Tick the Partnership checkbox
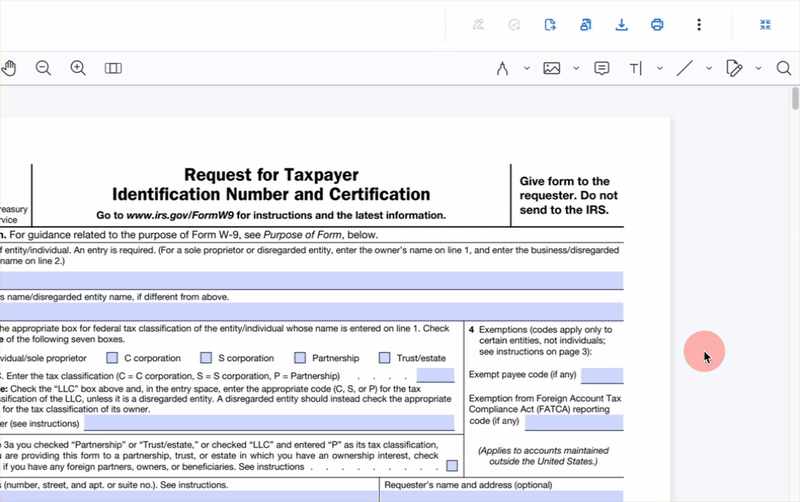800x502 pixels. point(299,358)
